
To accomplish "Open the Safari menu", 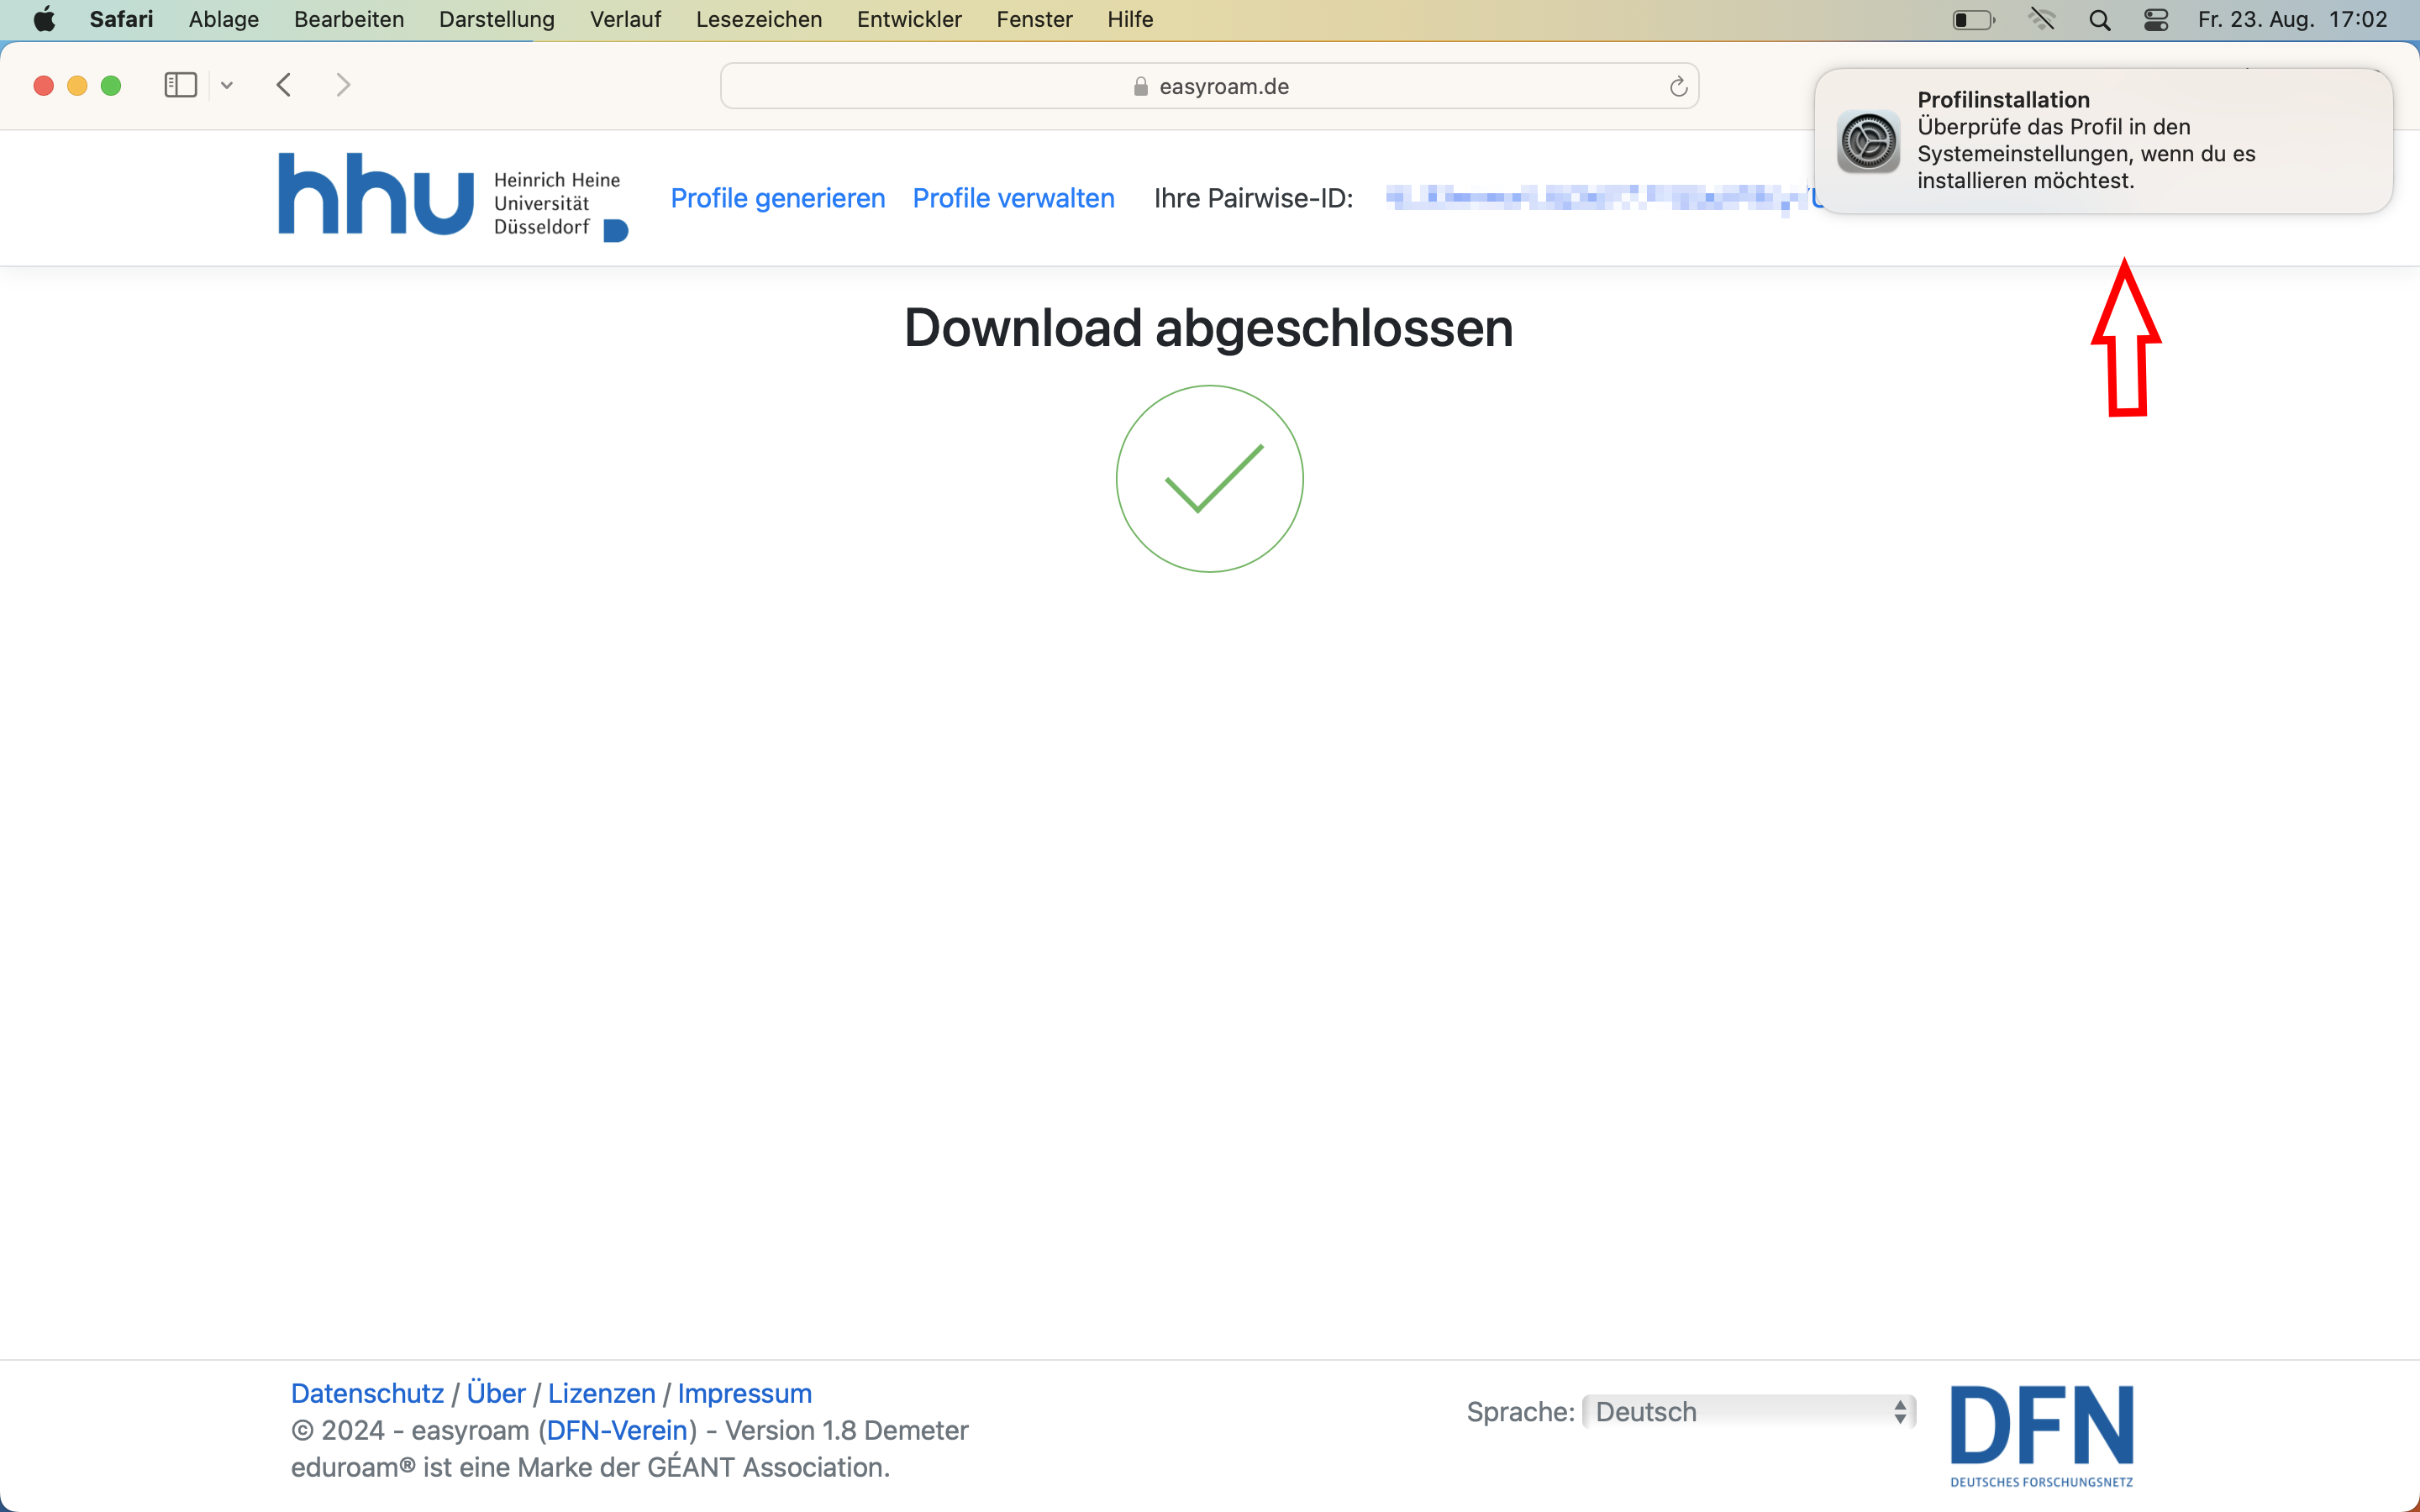I will (x=121, y=19).
